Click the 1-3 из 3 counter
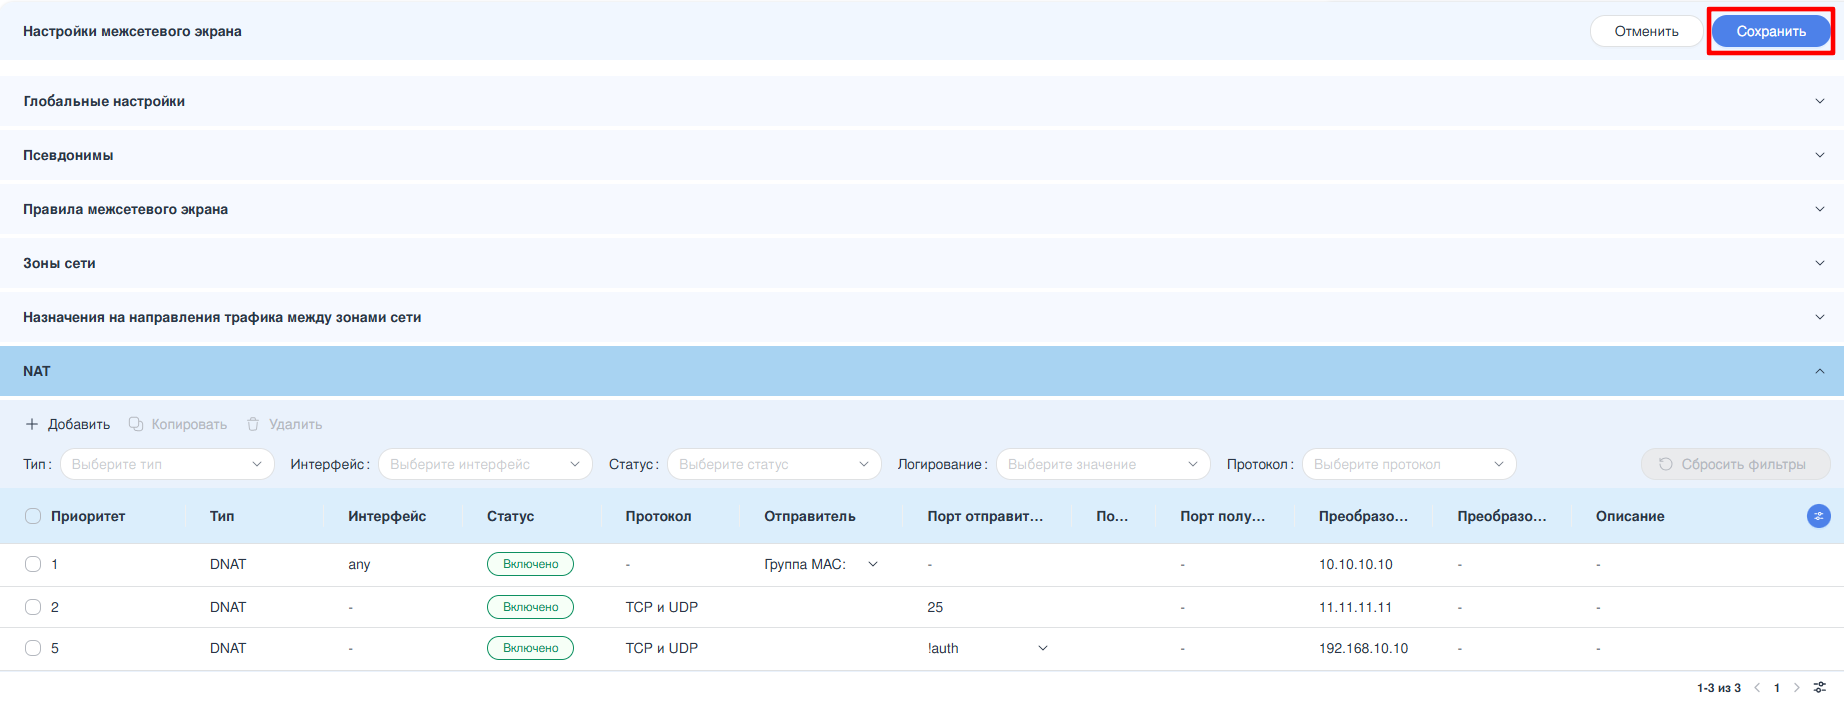 (1719, 688)
